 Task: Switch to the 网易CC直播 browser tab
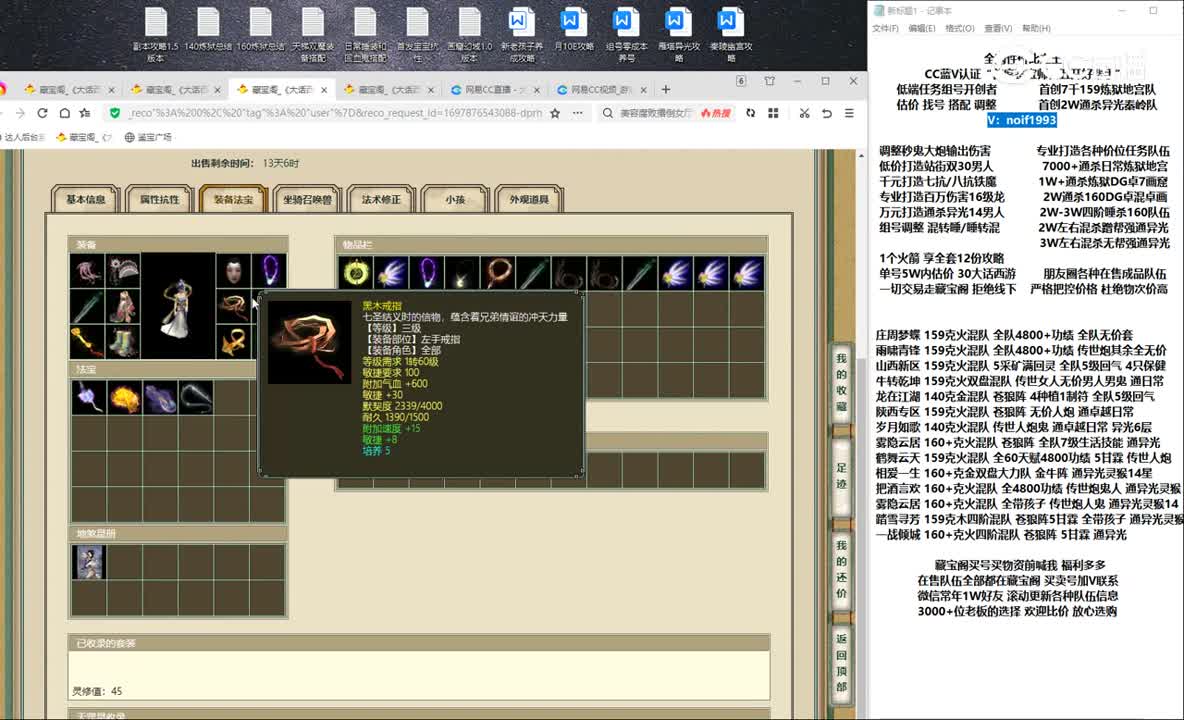495,89
